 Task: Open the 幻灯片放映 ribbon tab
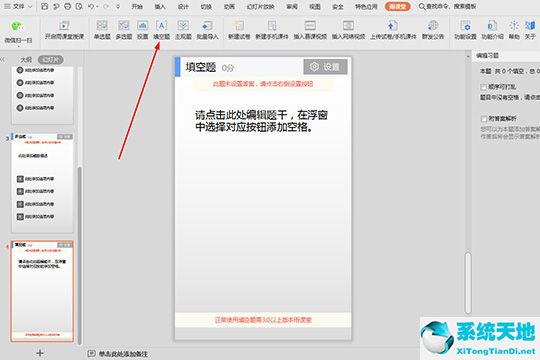[261, 6]
